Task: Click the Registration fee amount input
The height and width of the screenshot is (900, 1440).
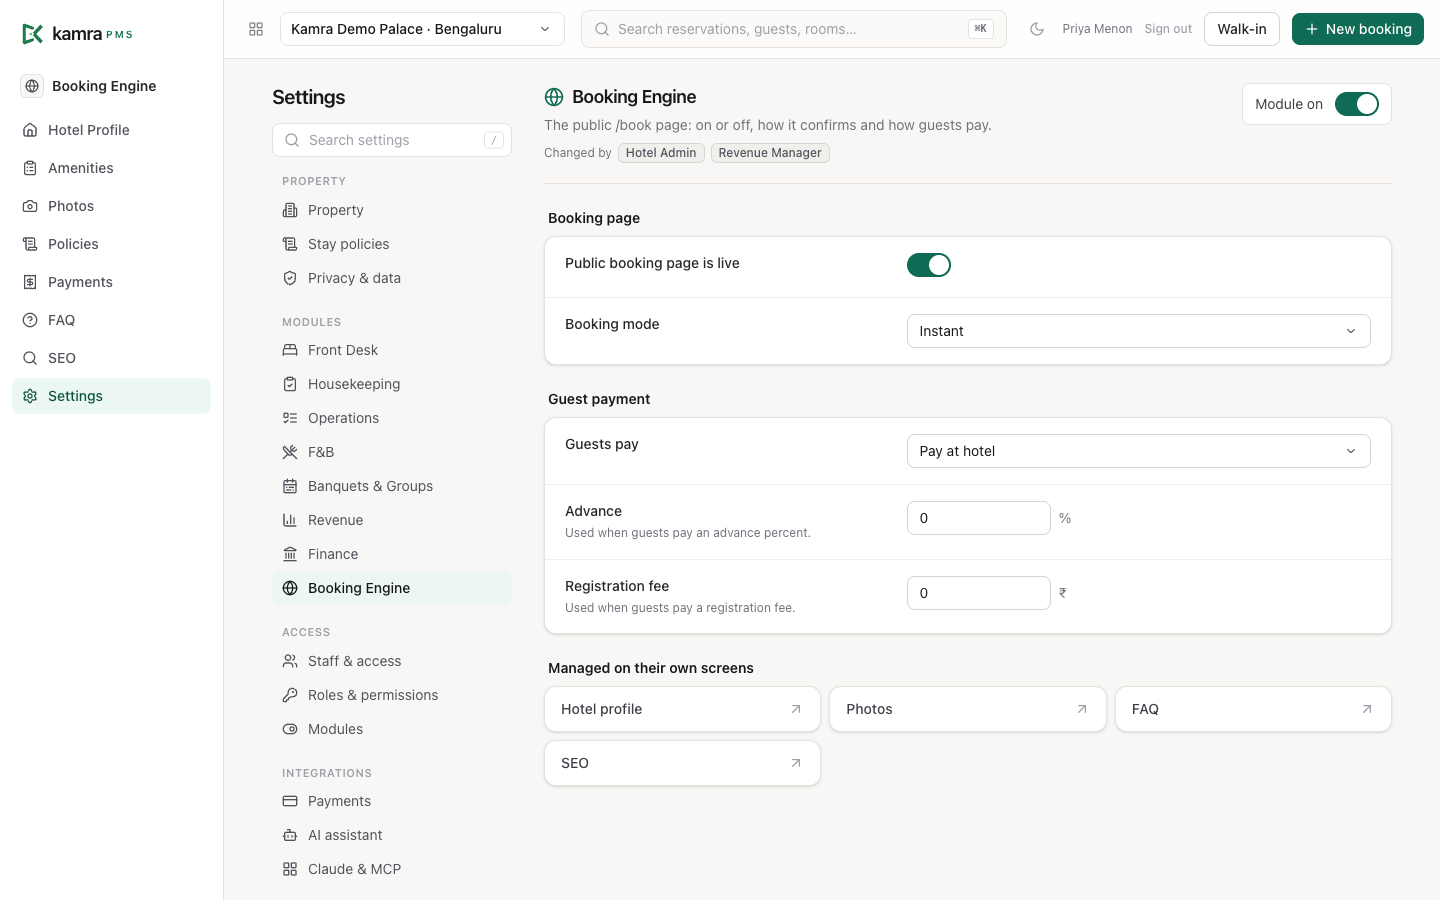Action: pyautogui.click(x=979, y=593)
